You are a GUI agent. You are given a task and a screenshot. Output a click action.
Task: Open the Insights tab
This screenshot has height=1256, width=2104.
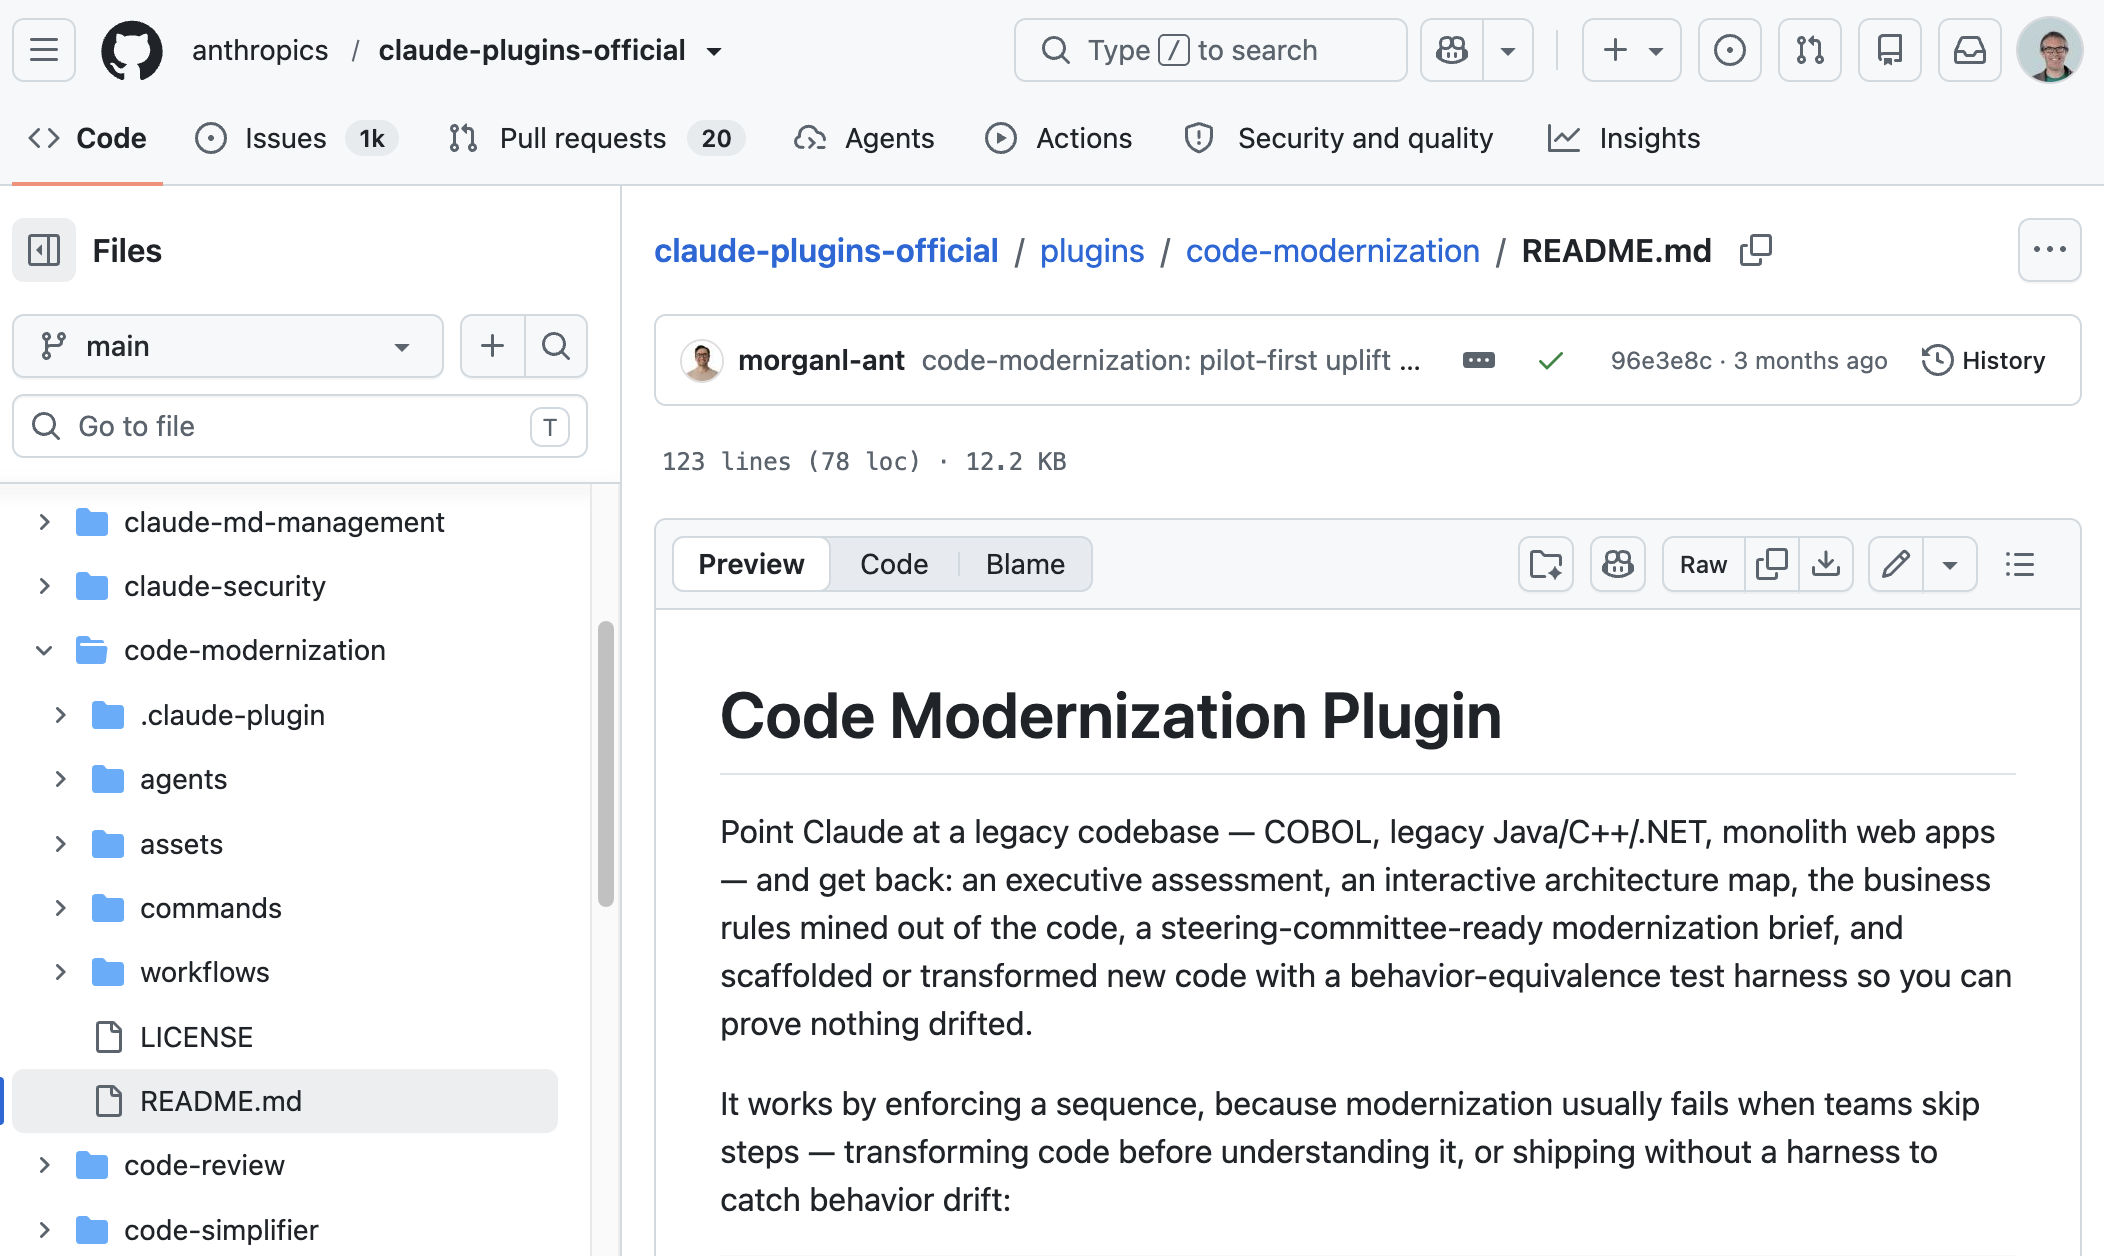pos(1623,138)
